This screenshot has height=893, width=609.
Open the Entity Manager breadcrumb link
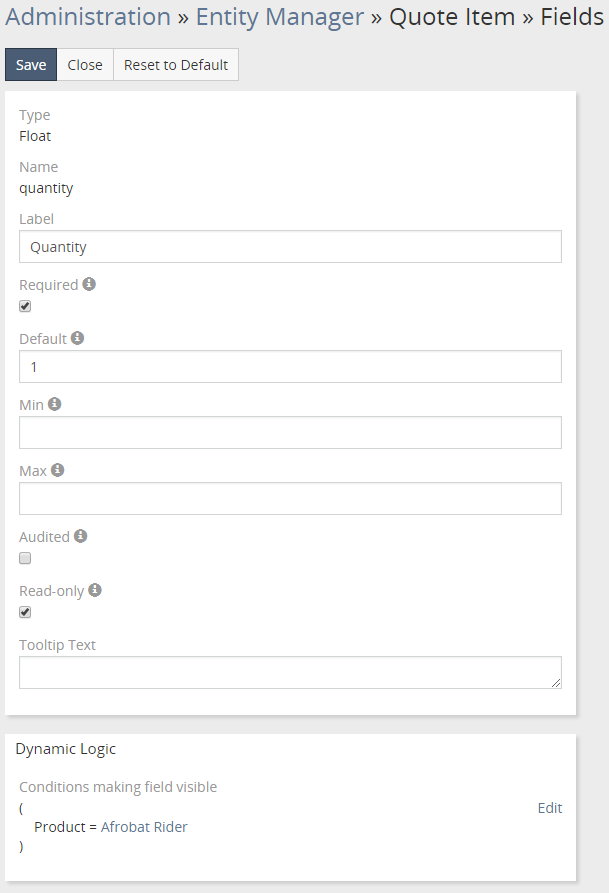280,17
